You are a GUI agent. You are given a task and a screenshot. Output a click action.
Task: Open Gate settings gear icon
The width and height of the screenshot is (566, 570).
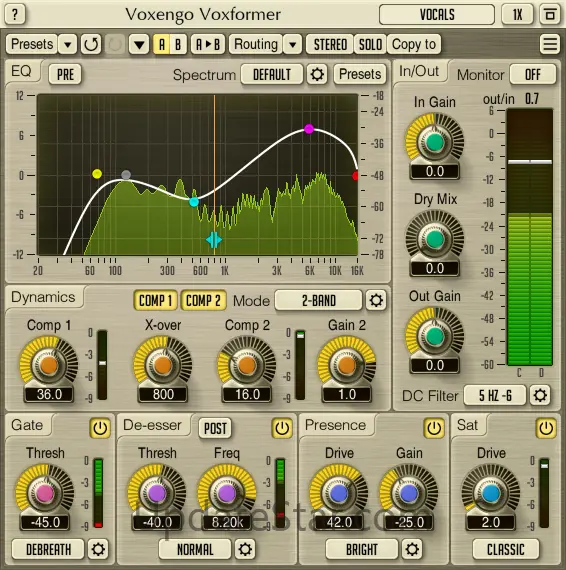(x=98, y=549)
